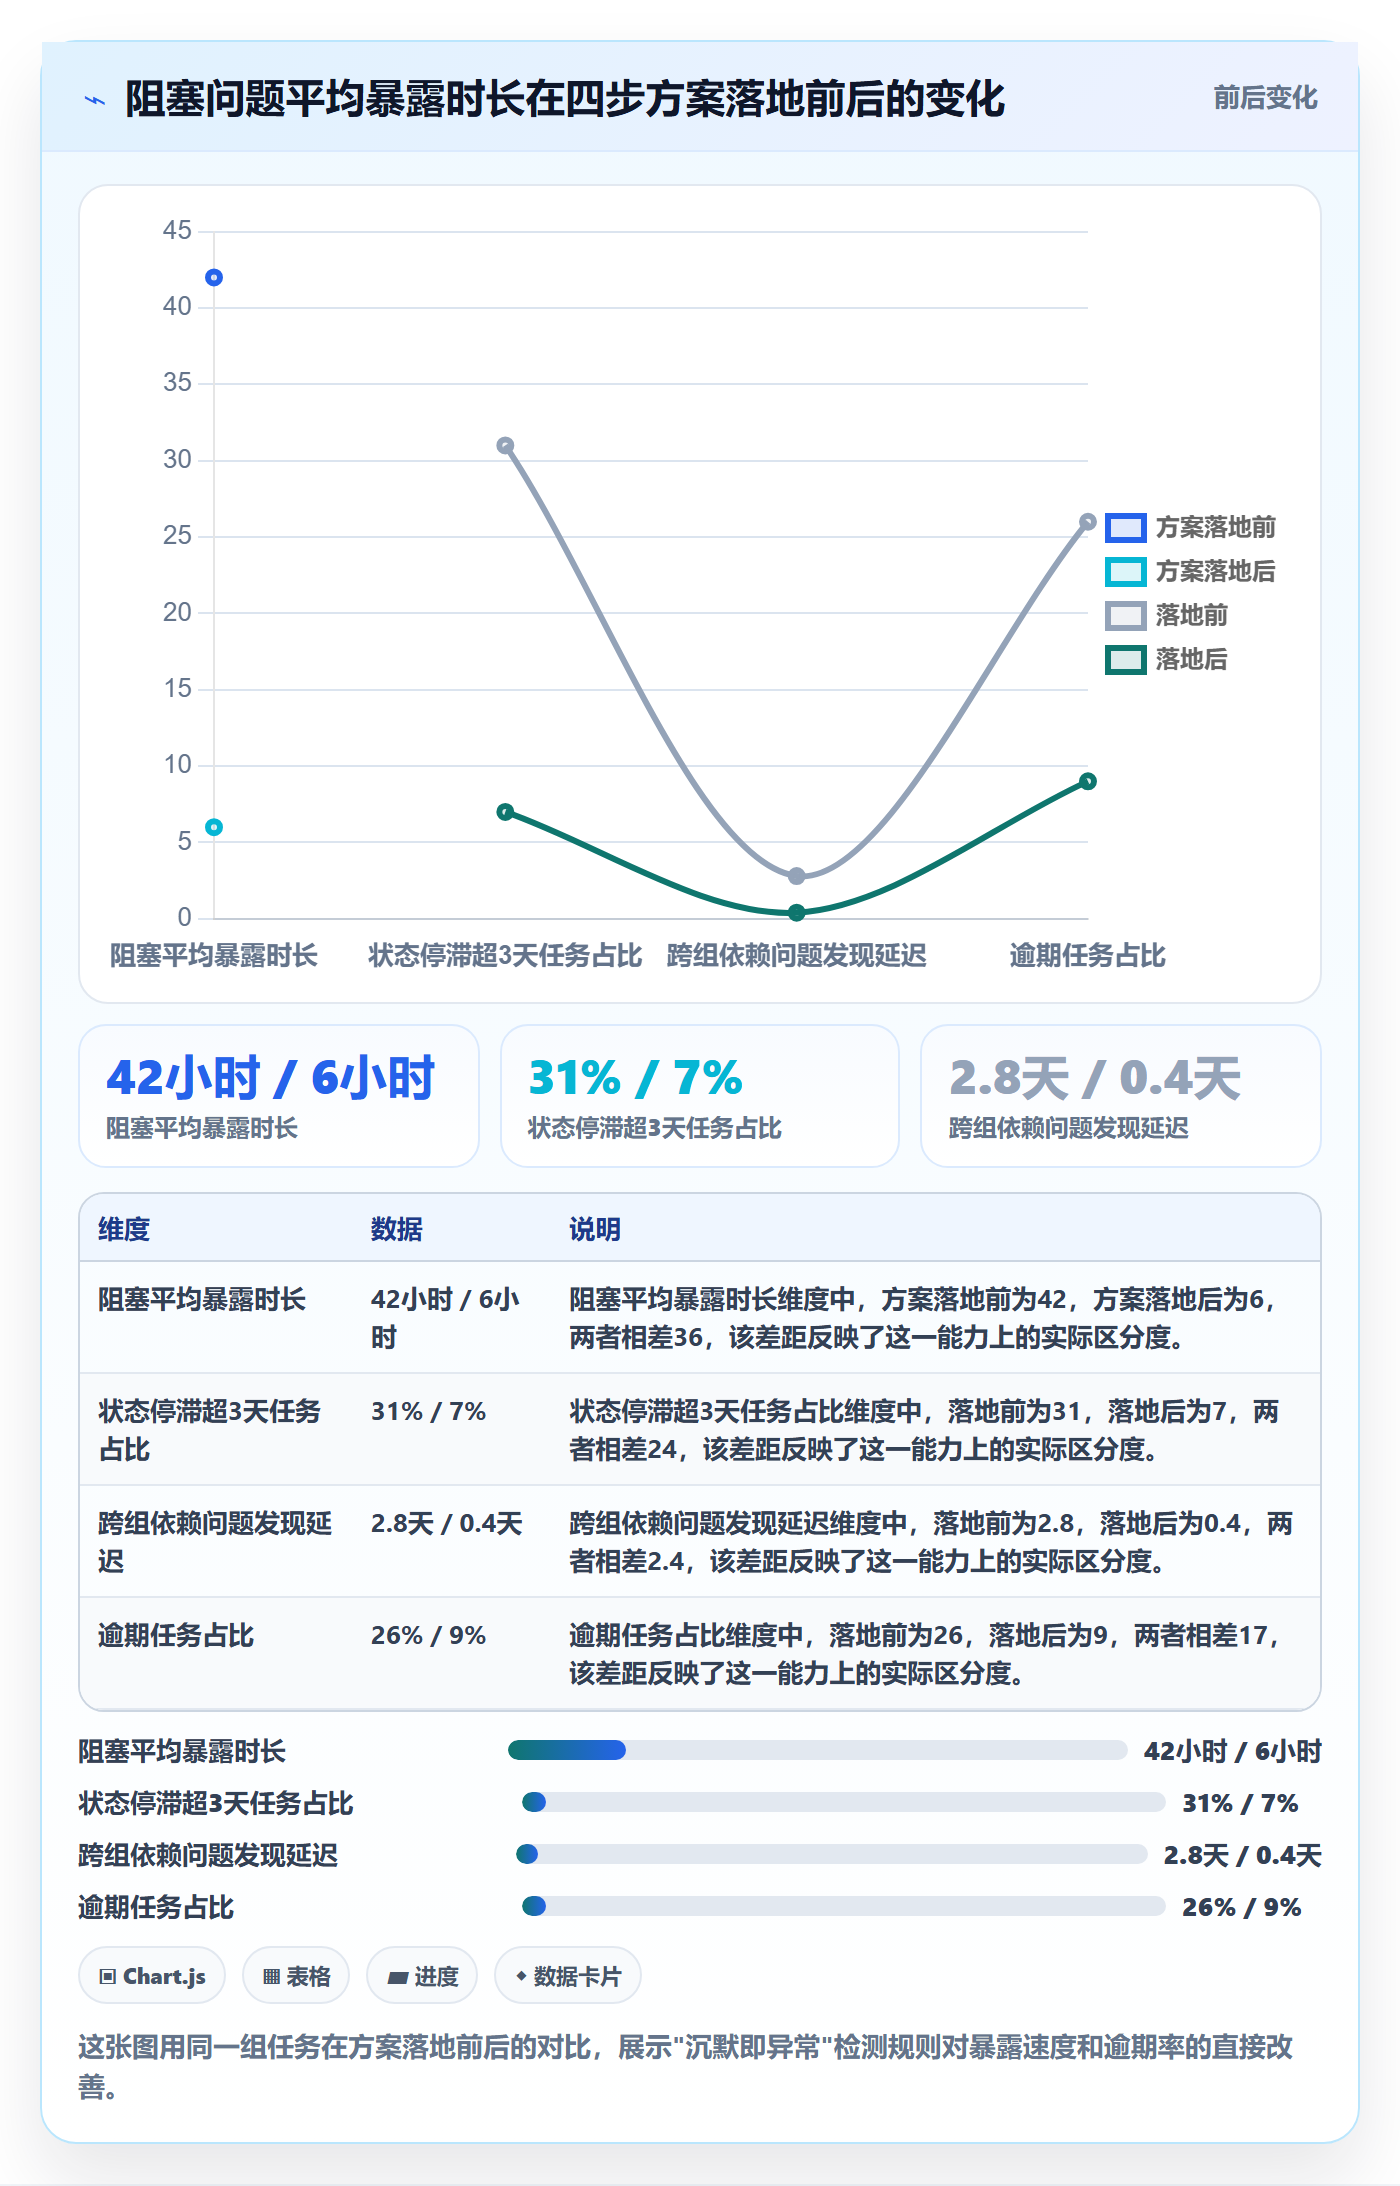
Task: Select the 进度 tag
Action: [x=422, y=1976]
